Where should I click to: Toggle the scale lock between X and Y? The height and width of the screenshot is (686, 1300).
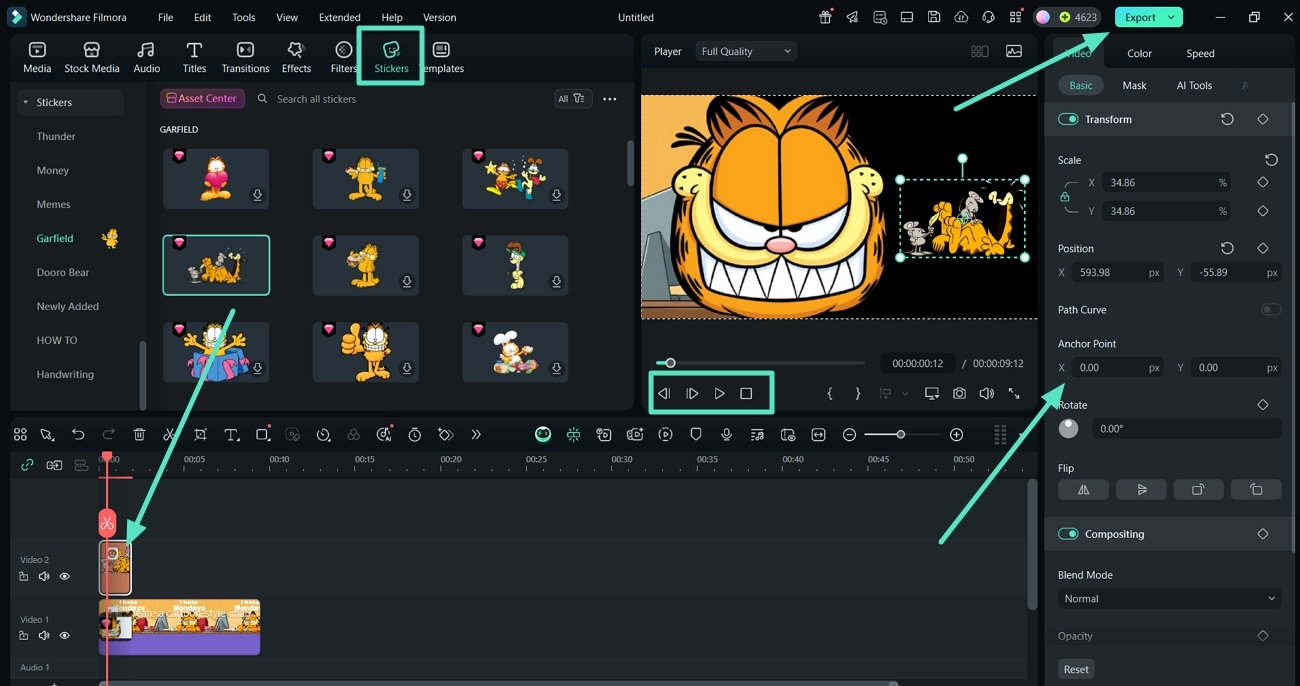click(1065, 197)
